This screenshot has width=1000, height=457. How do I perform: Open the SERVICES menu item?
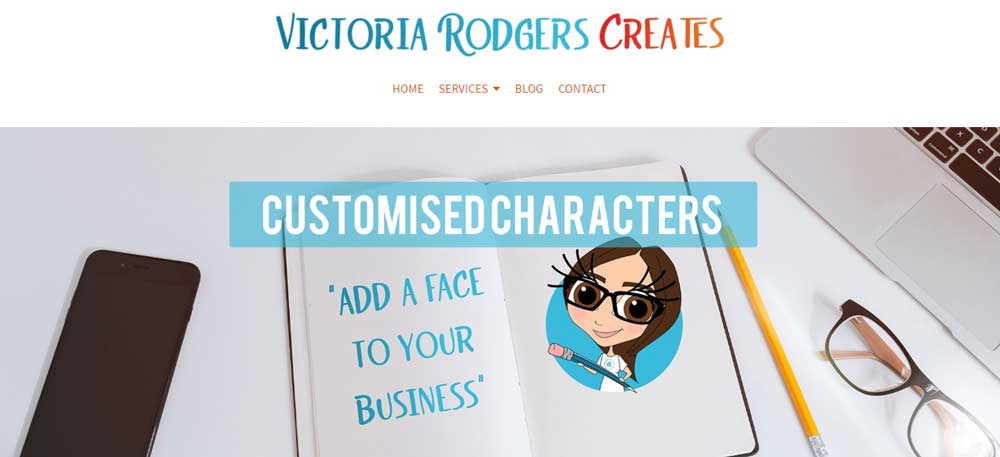pyautogui.click(x=463, y=89)
